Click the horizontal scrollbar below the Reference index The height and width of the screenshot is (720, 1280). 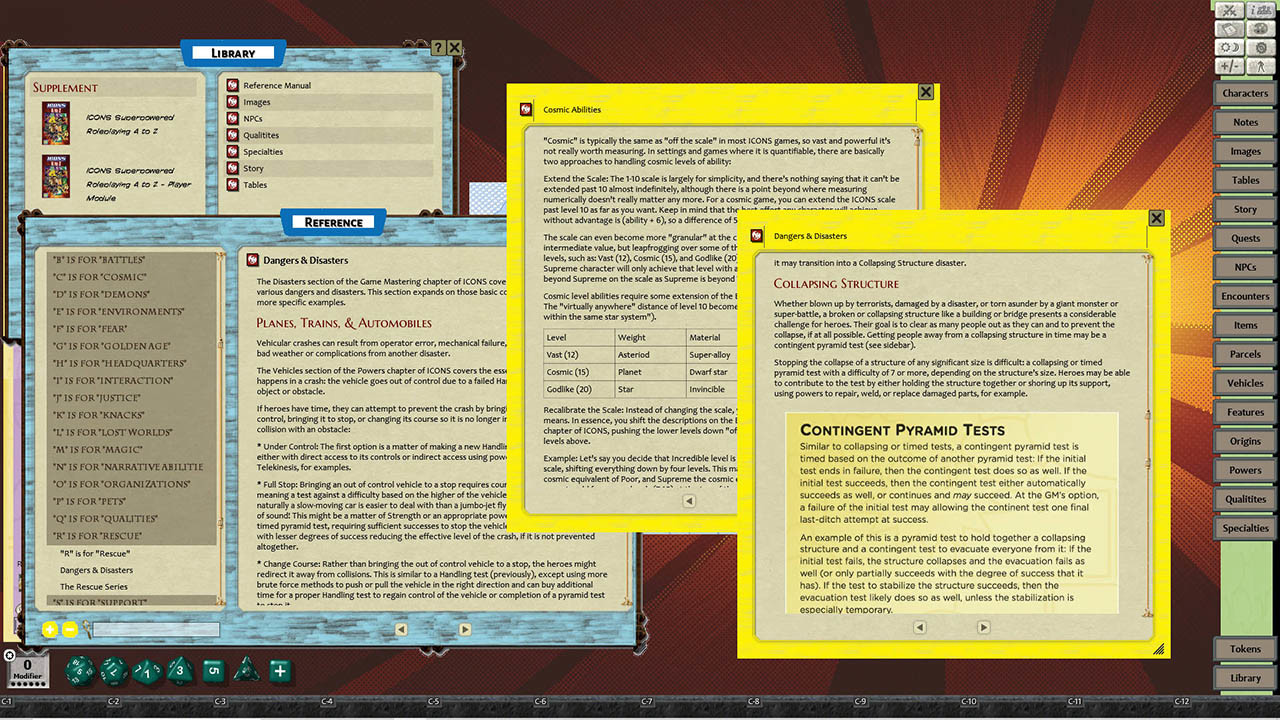pos(155,630)
